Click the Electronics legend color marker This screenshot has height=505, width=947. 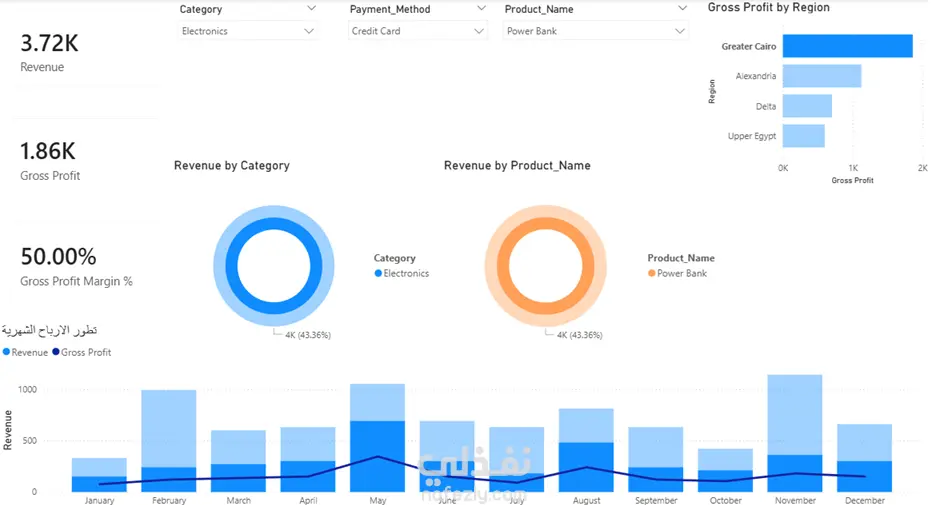[x=378, y=273]
